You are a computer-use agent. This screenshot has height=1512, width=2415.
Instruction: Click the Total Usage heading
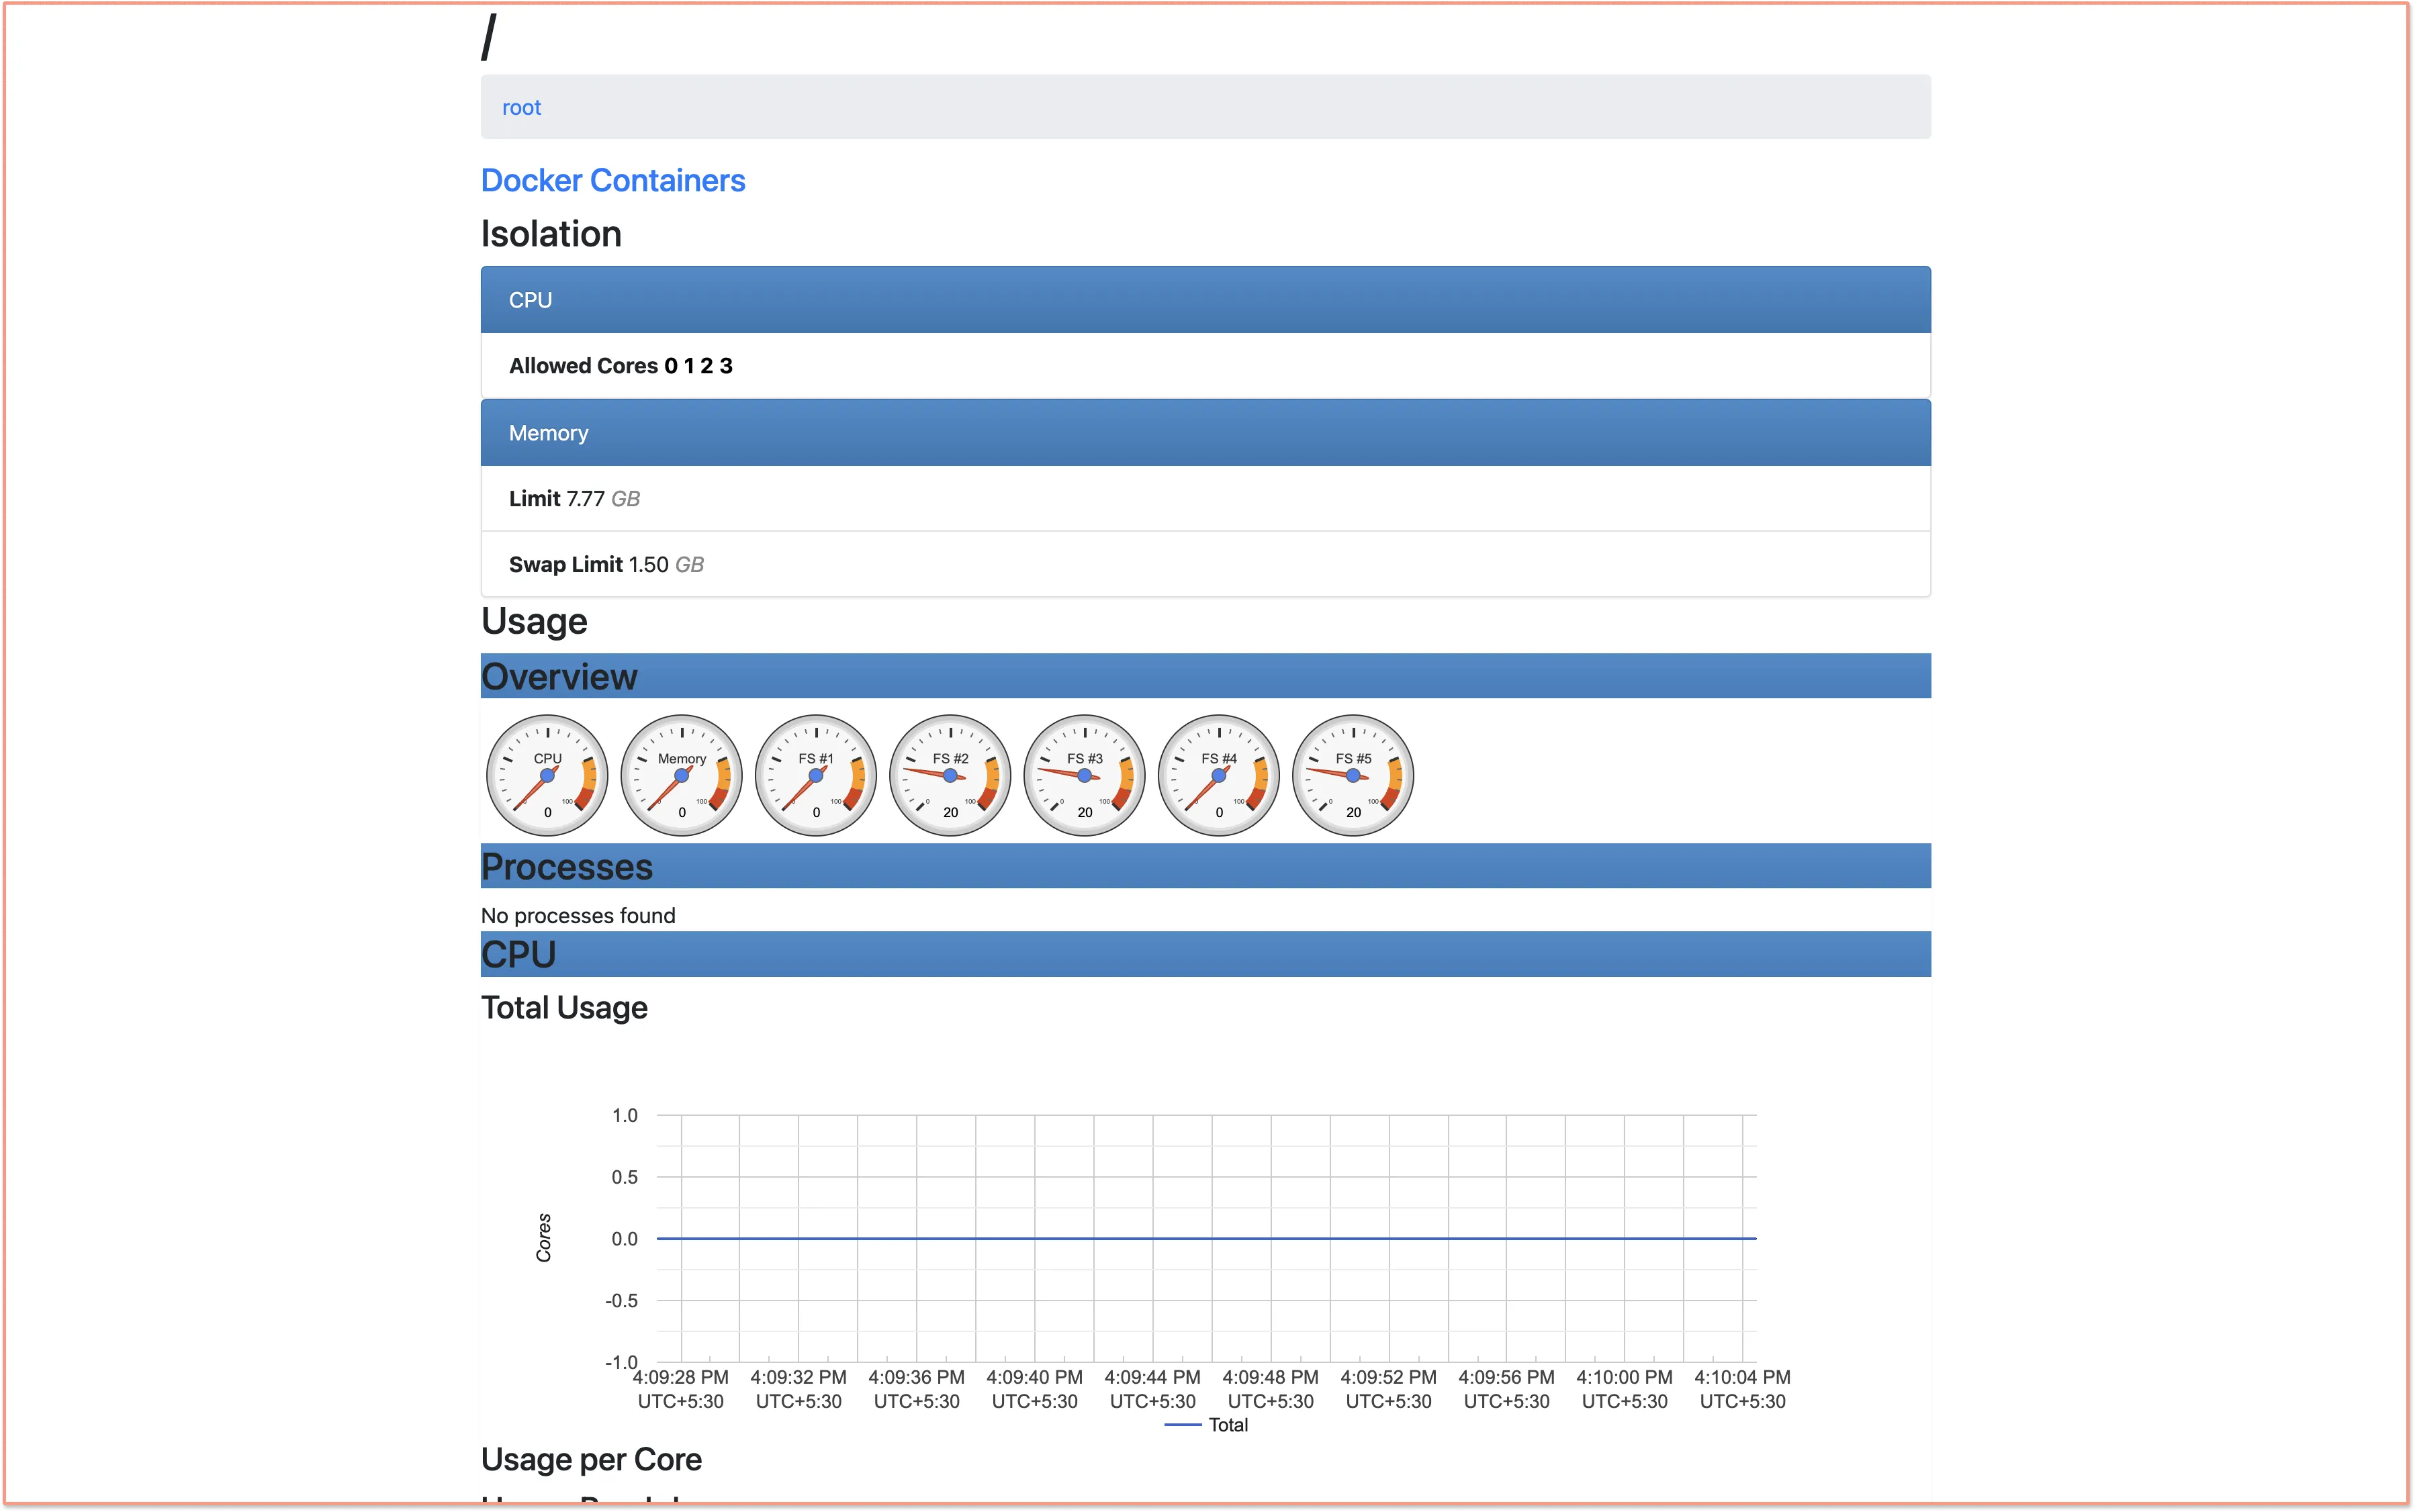(x=564, y=1007)
